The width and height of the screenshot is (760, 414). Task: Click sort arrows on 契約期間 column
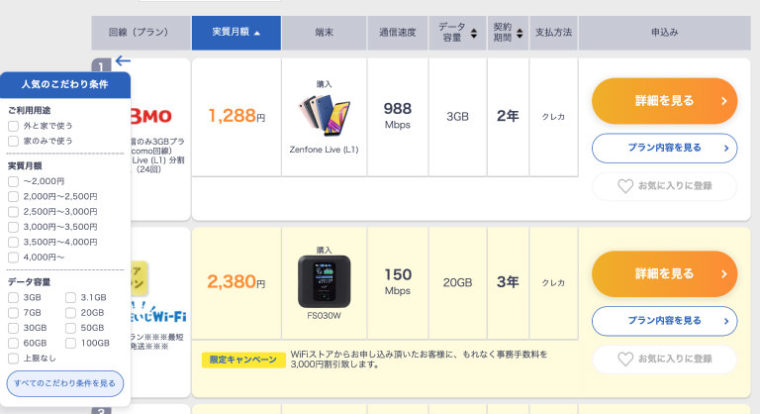point(520,33)
